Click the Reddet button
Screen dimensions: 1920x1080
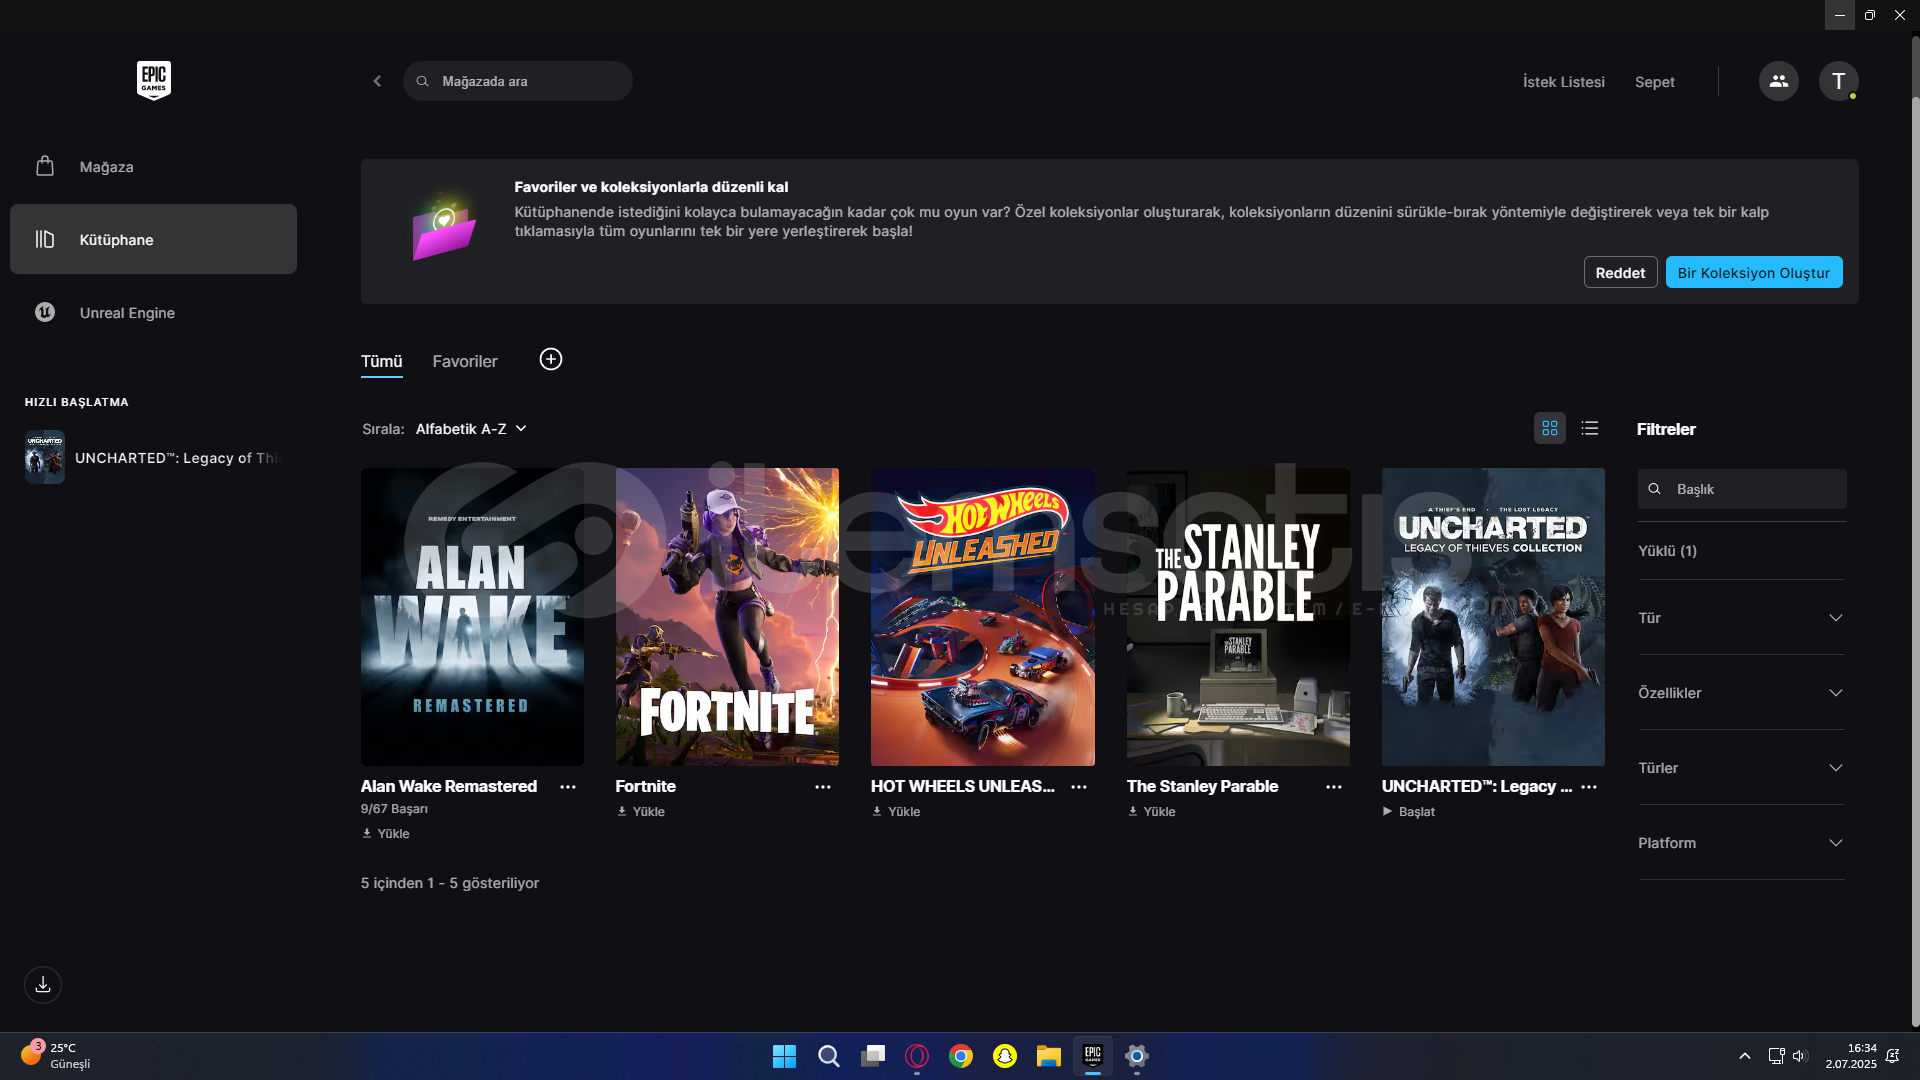point(1620,272)
